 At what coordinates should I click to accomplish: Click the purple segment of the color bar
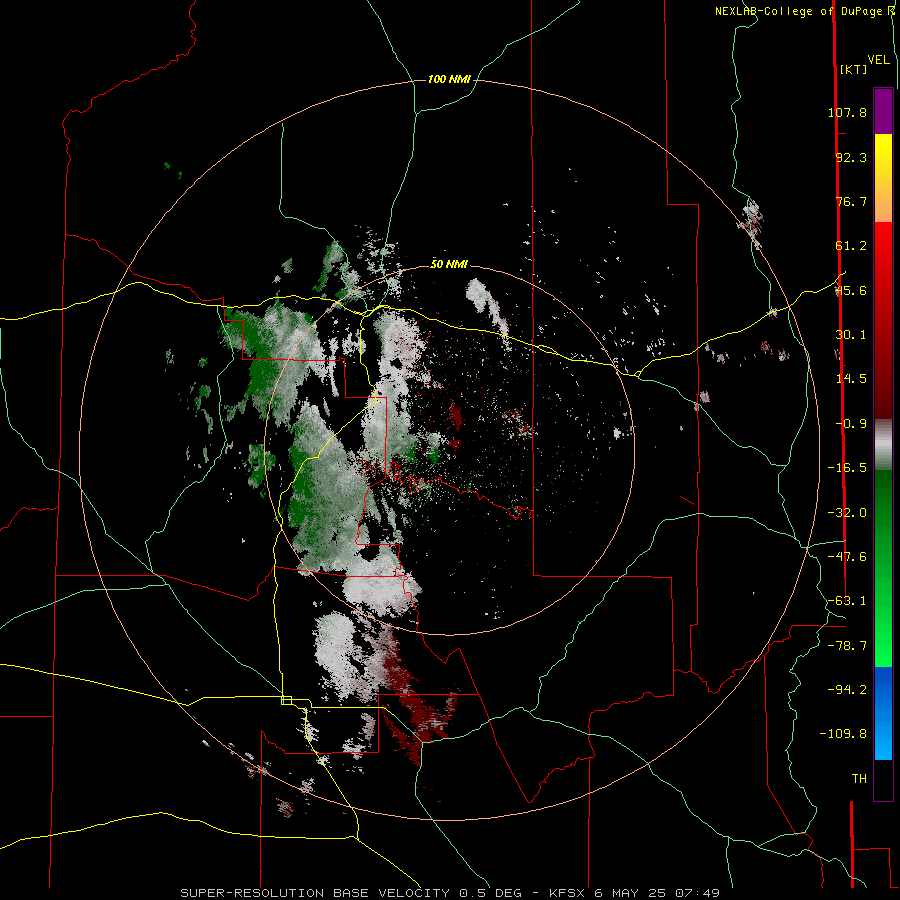pos(883,111)
